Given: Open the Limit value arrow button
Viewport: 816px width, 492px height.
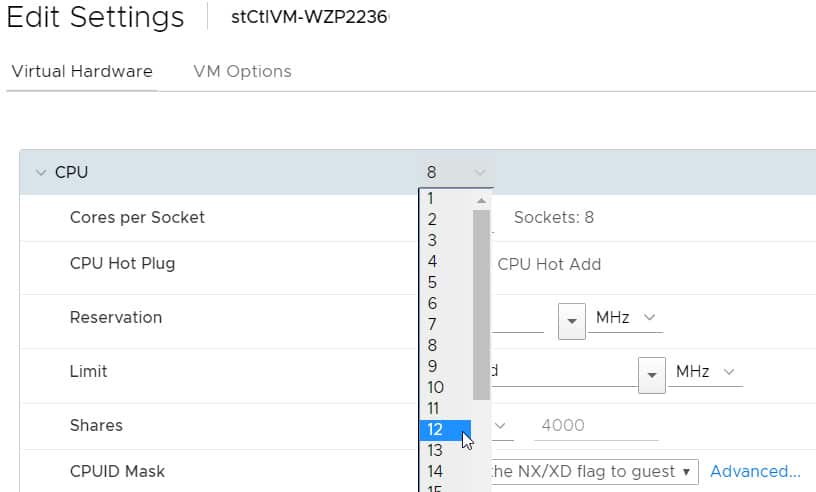Looking at the screenshot, I should click(x=652, y=375).
